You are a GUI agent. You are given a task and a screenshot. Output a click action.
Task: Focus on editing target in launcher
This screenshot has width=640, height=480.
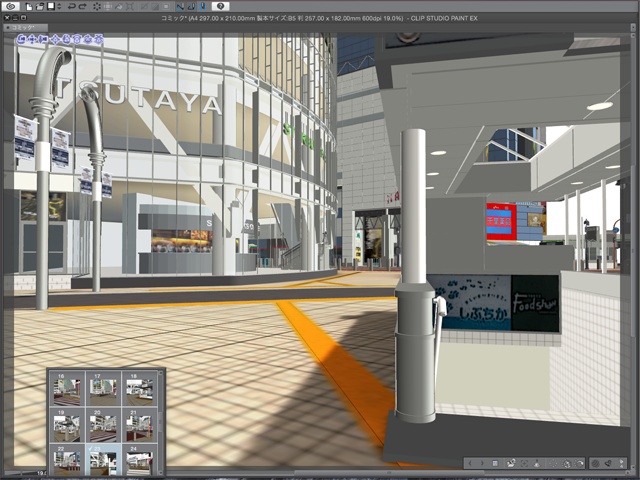524,463
